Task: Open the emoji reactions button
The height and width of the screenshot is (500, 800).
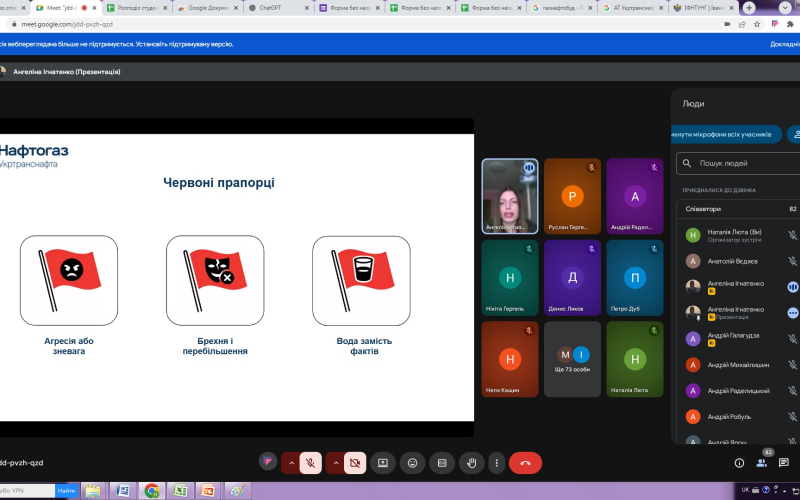Action: (412, 463)
